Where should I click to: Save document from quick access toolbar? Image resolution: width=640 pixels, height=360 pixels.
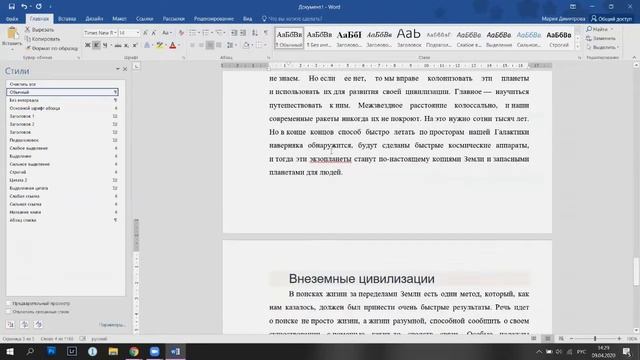point(11,7)
